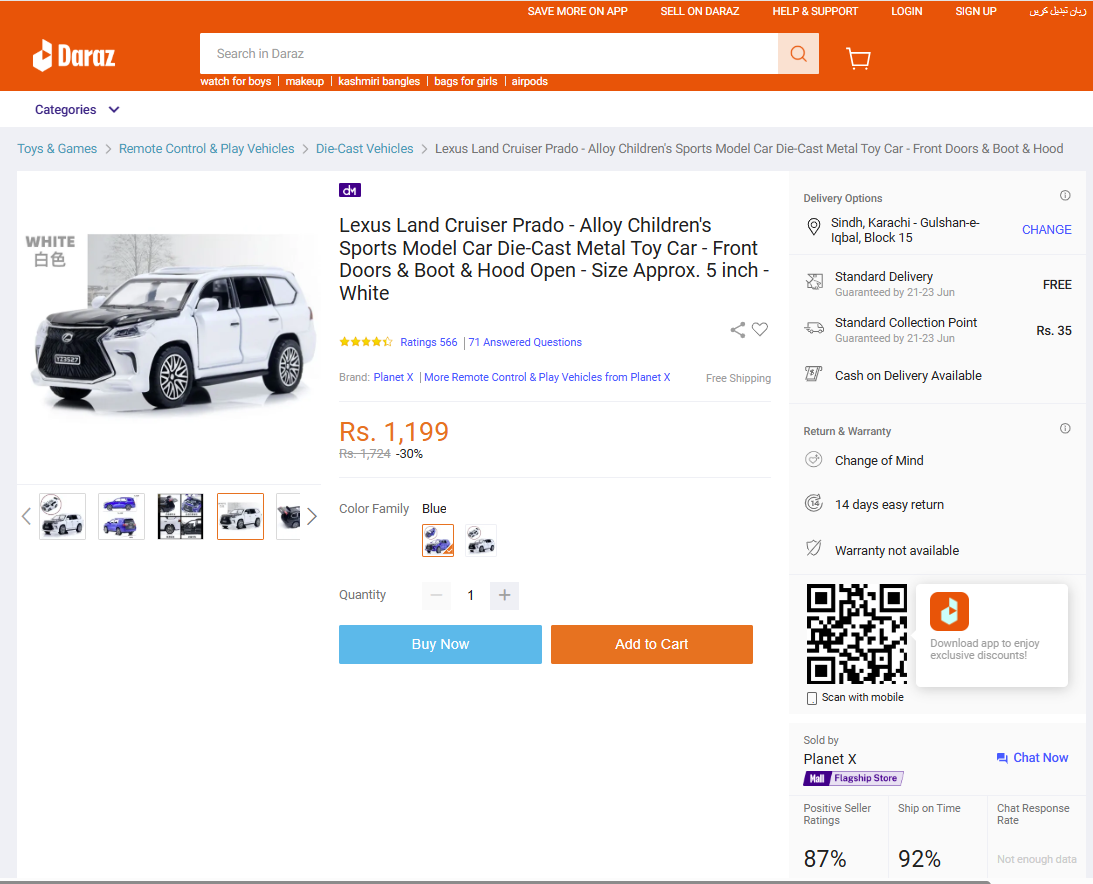Go to Remote Control & Play Vehicles breadcrumb
Image resolution: width=1093 pixels, height=884 pixels.
[x=206, y=148]
